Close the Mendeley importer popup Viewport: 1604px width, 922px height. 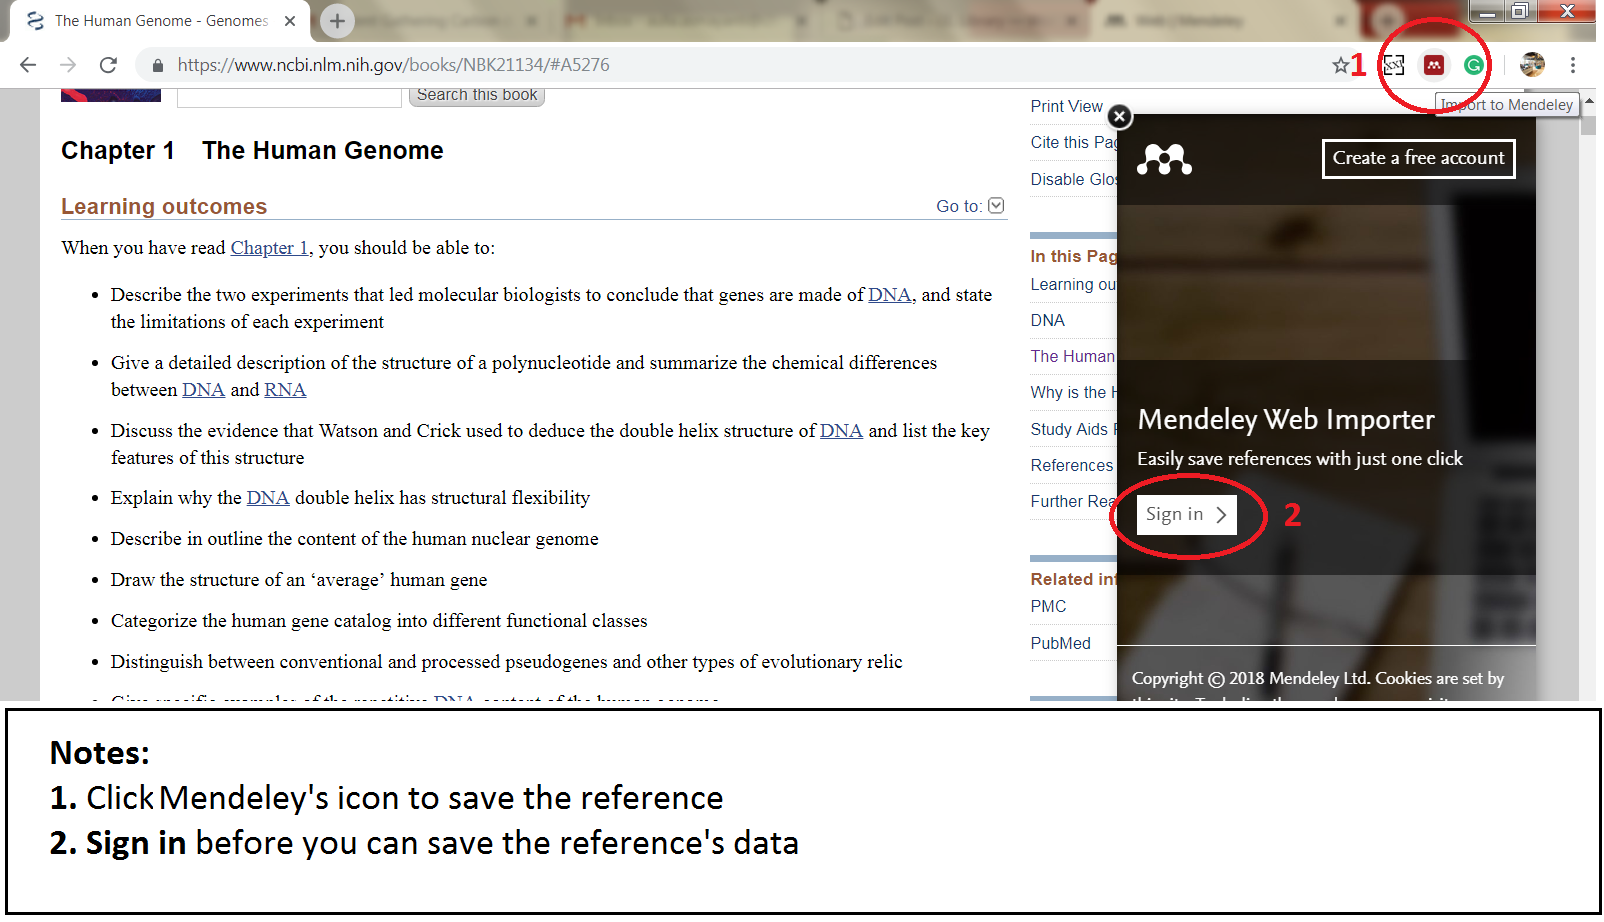(x=1120, y=117)
